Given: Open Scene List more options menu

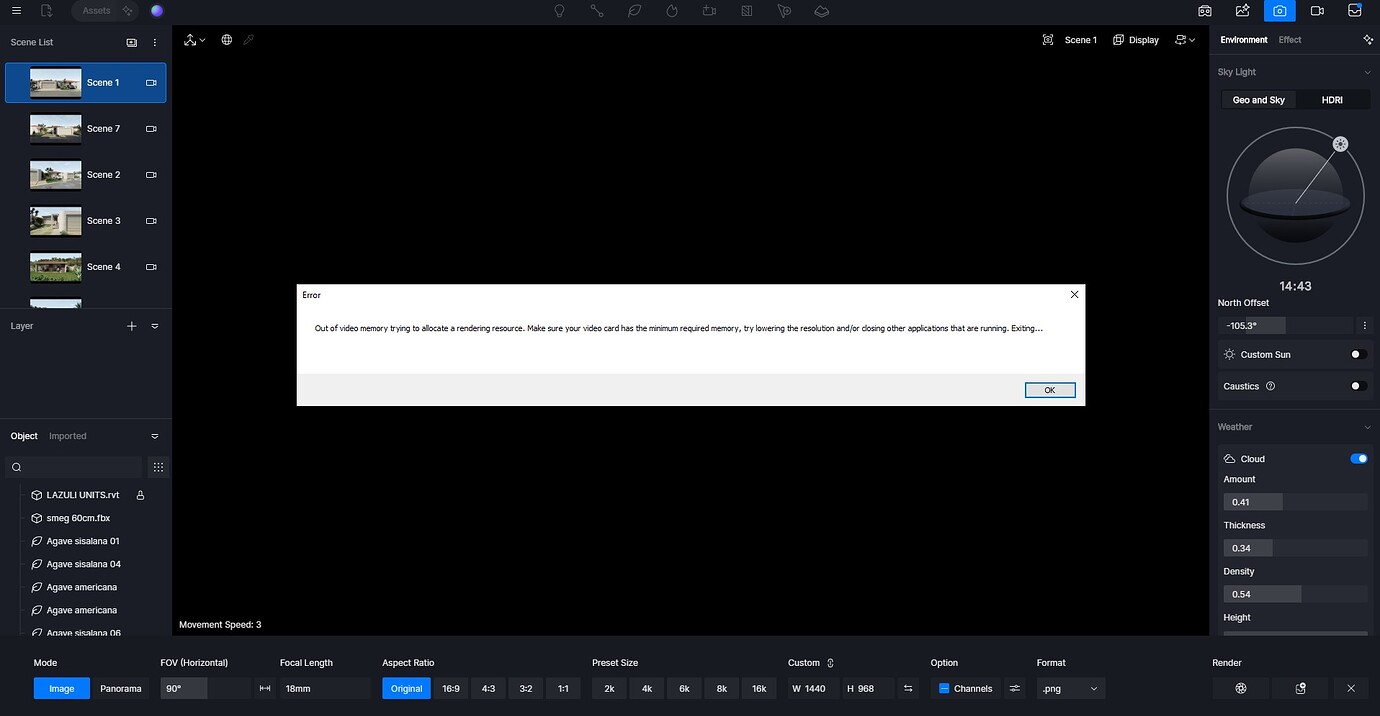Looking at the screenshot, I should 155,43.
